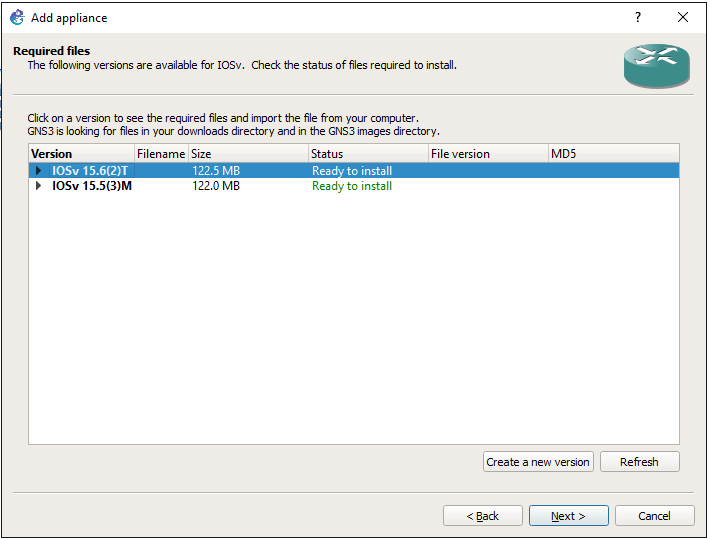Refresh the list of versions
Viewport: 710px width, 539px height.
(639, 462)
